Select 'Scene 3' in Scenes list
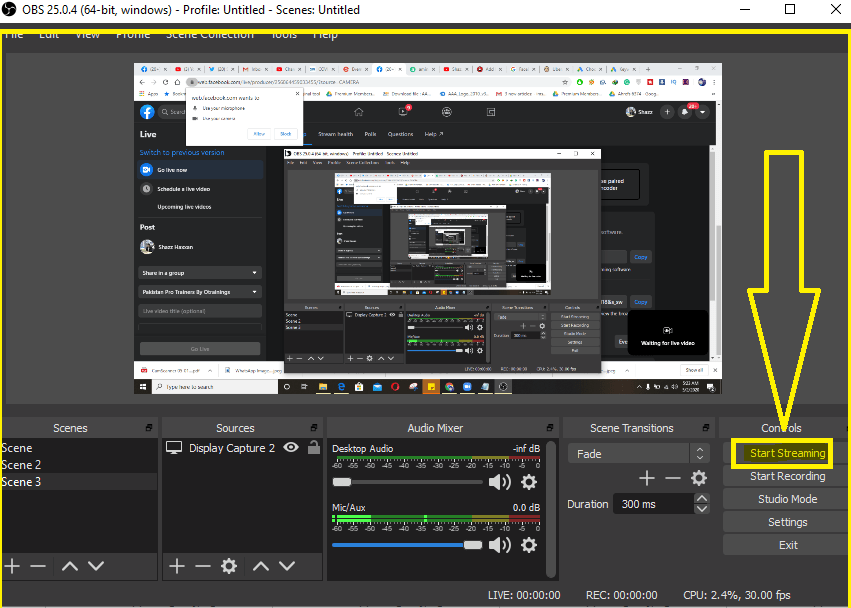This screenshot has height=608, width=851. click(79, 482)
